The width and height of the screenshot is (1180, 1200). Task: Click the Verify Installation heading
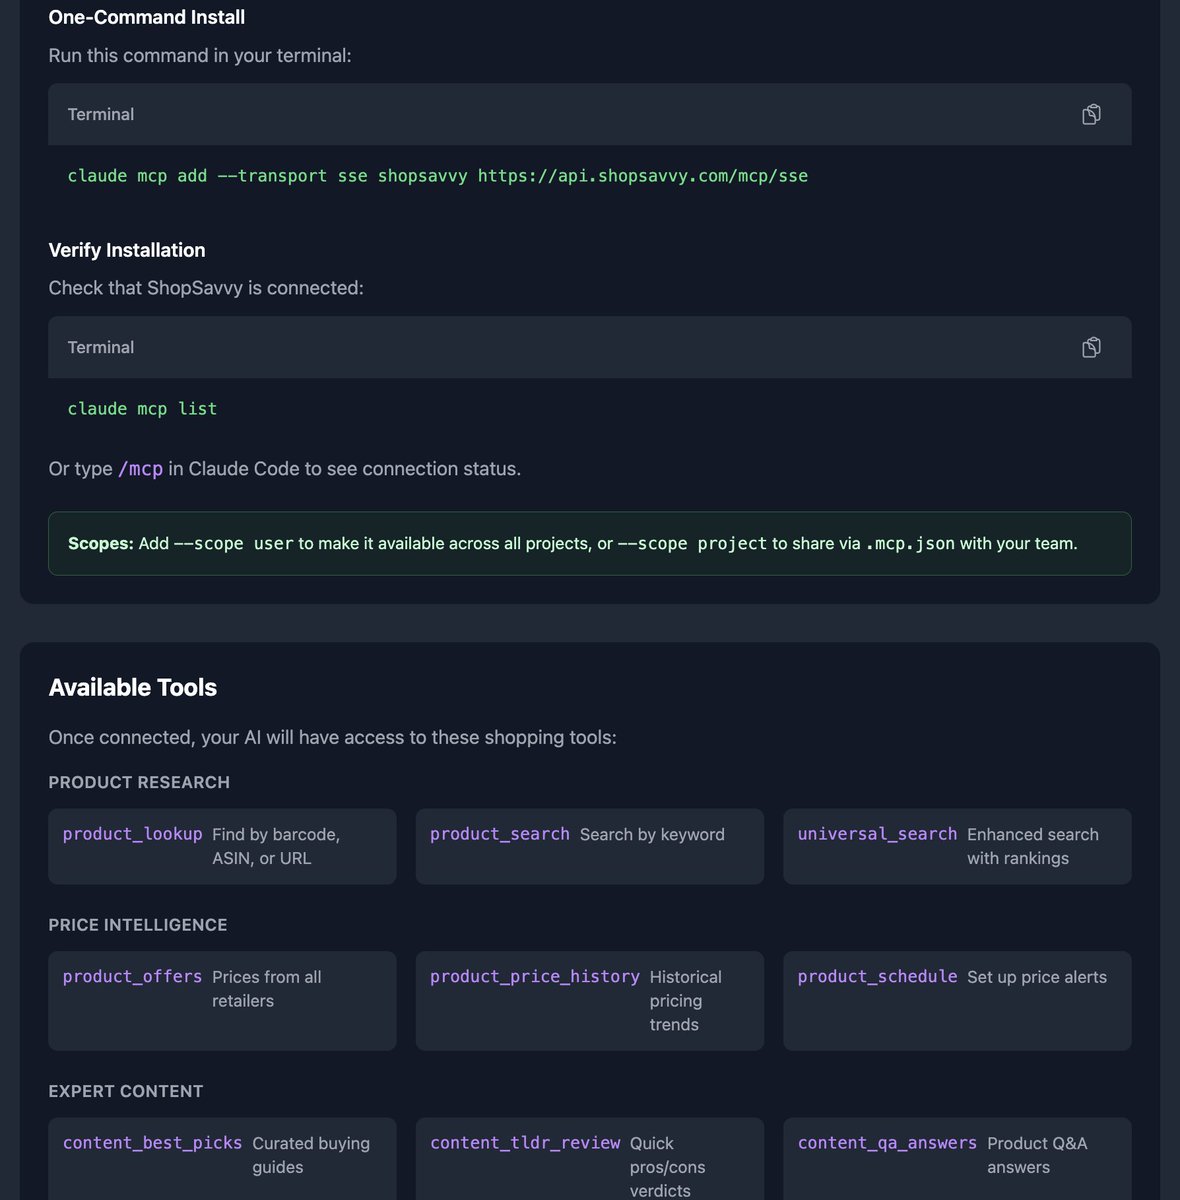tap(127, 250)
